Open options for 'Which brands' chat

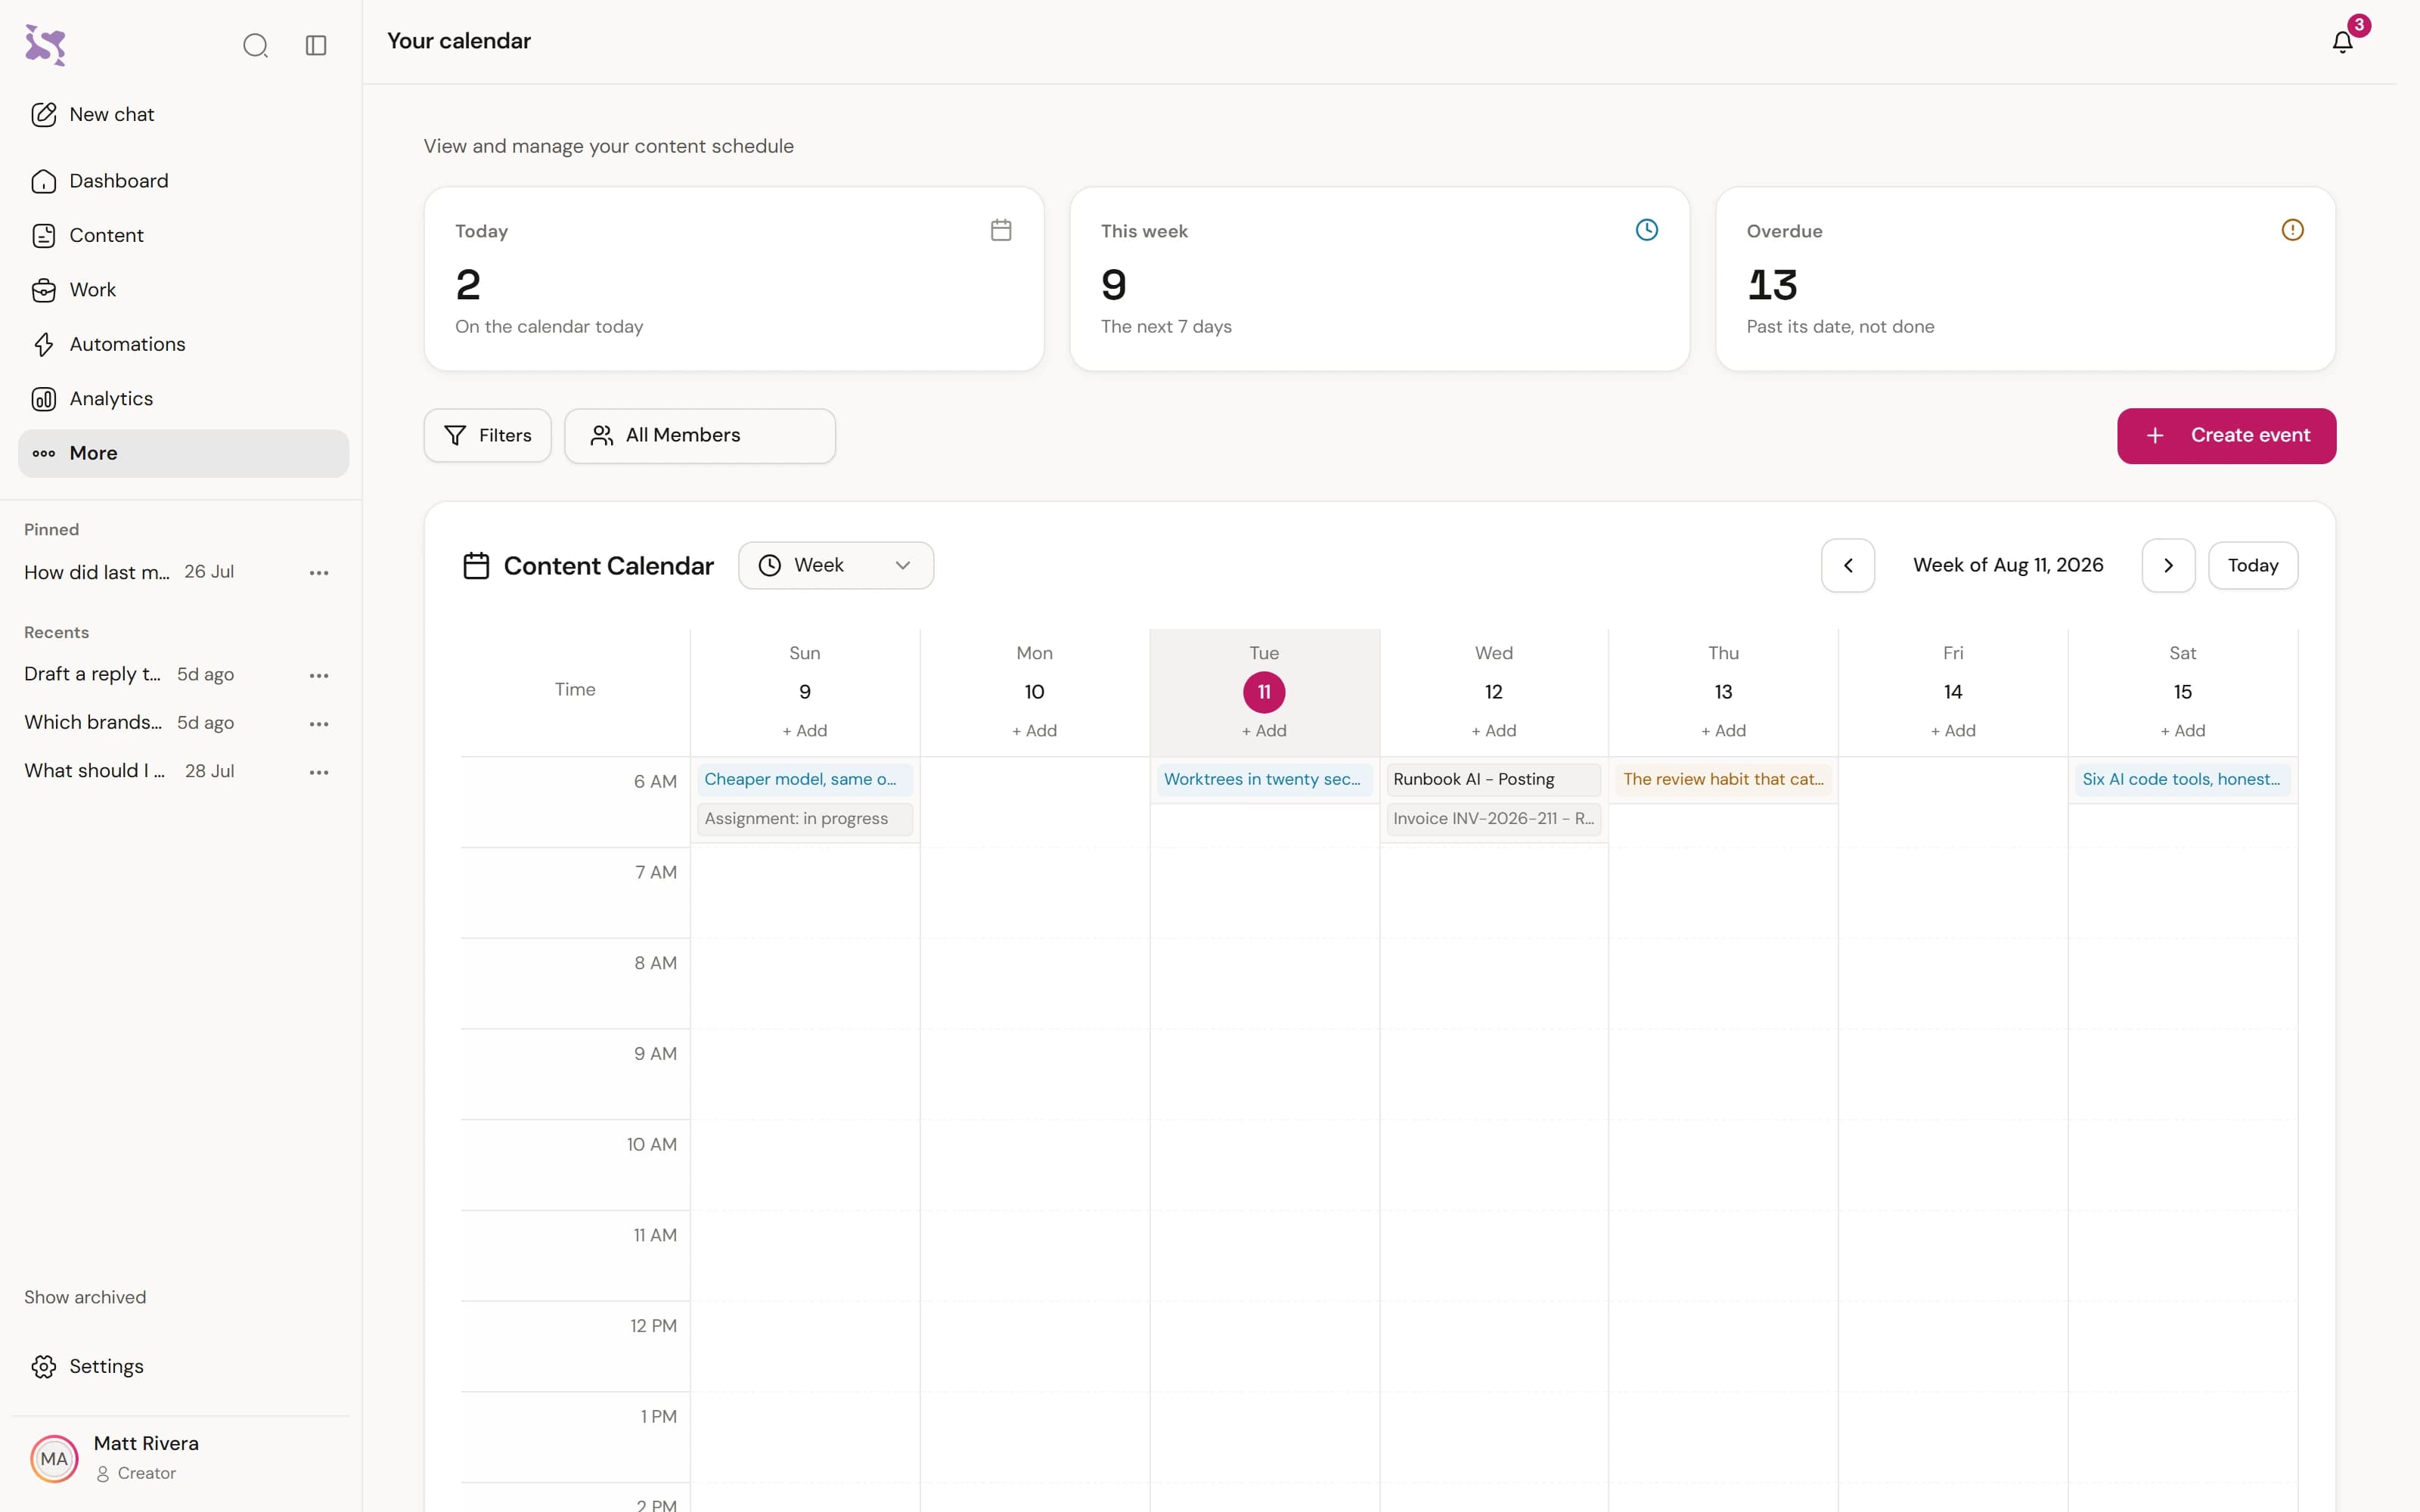click(319, 724)
